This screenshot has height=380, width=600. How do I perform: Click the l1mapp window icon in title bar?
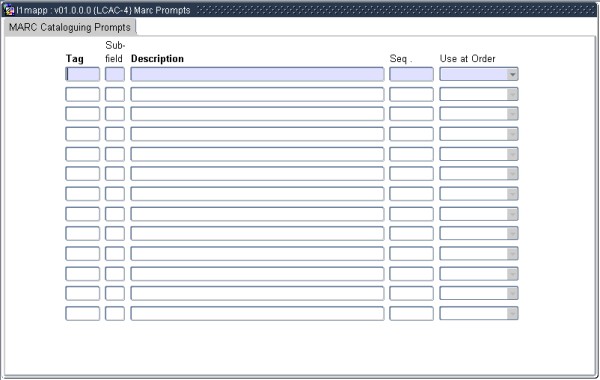point(8,10)
